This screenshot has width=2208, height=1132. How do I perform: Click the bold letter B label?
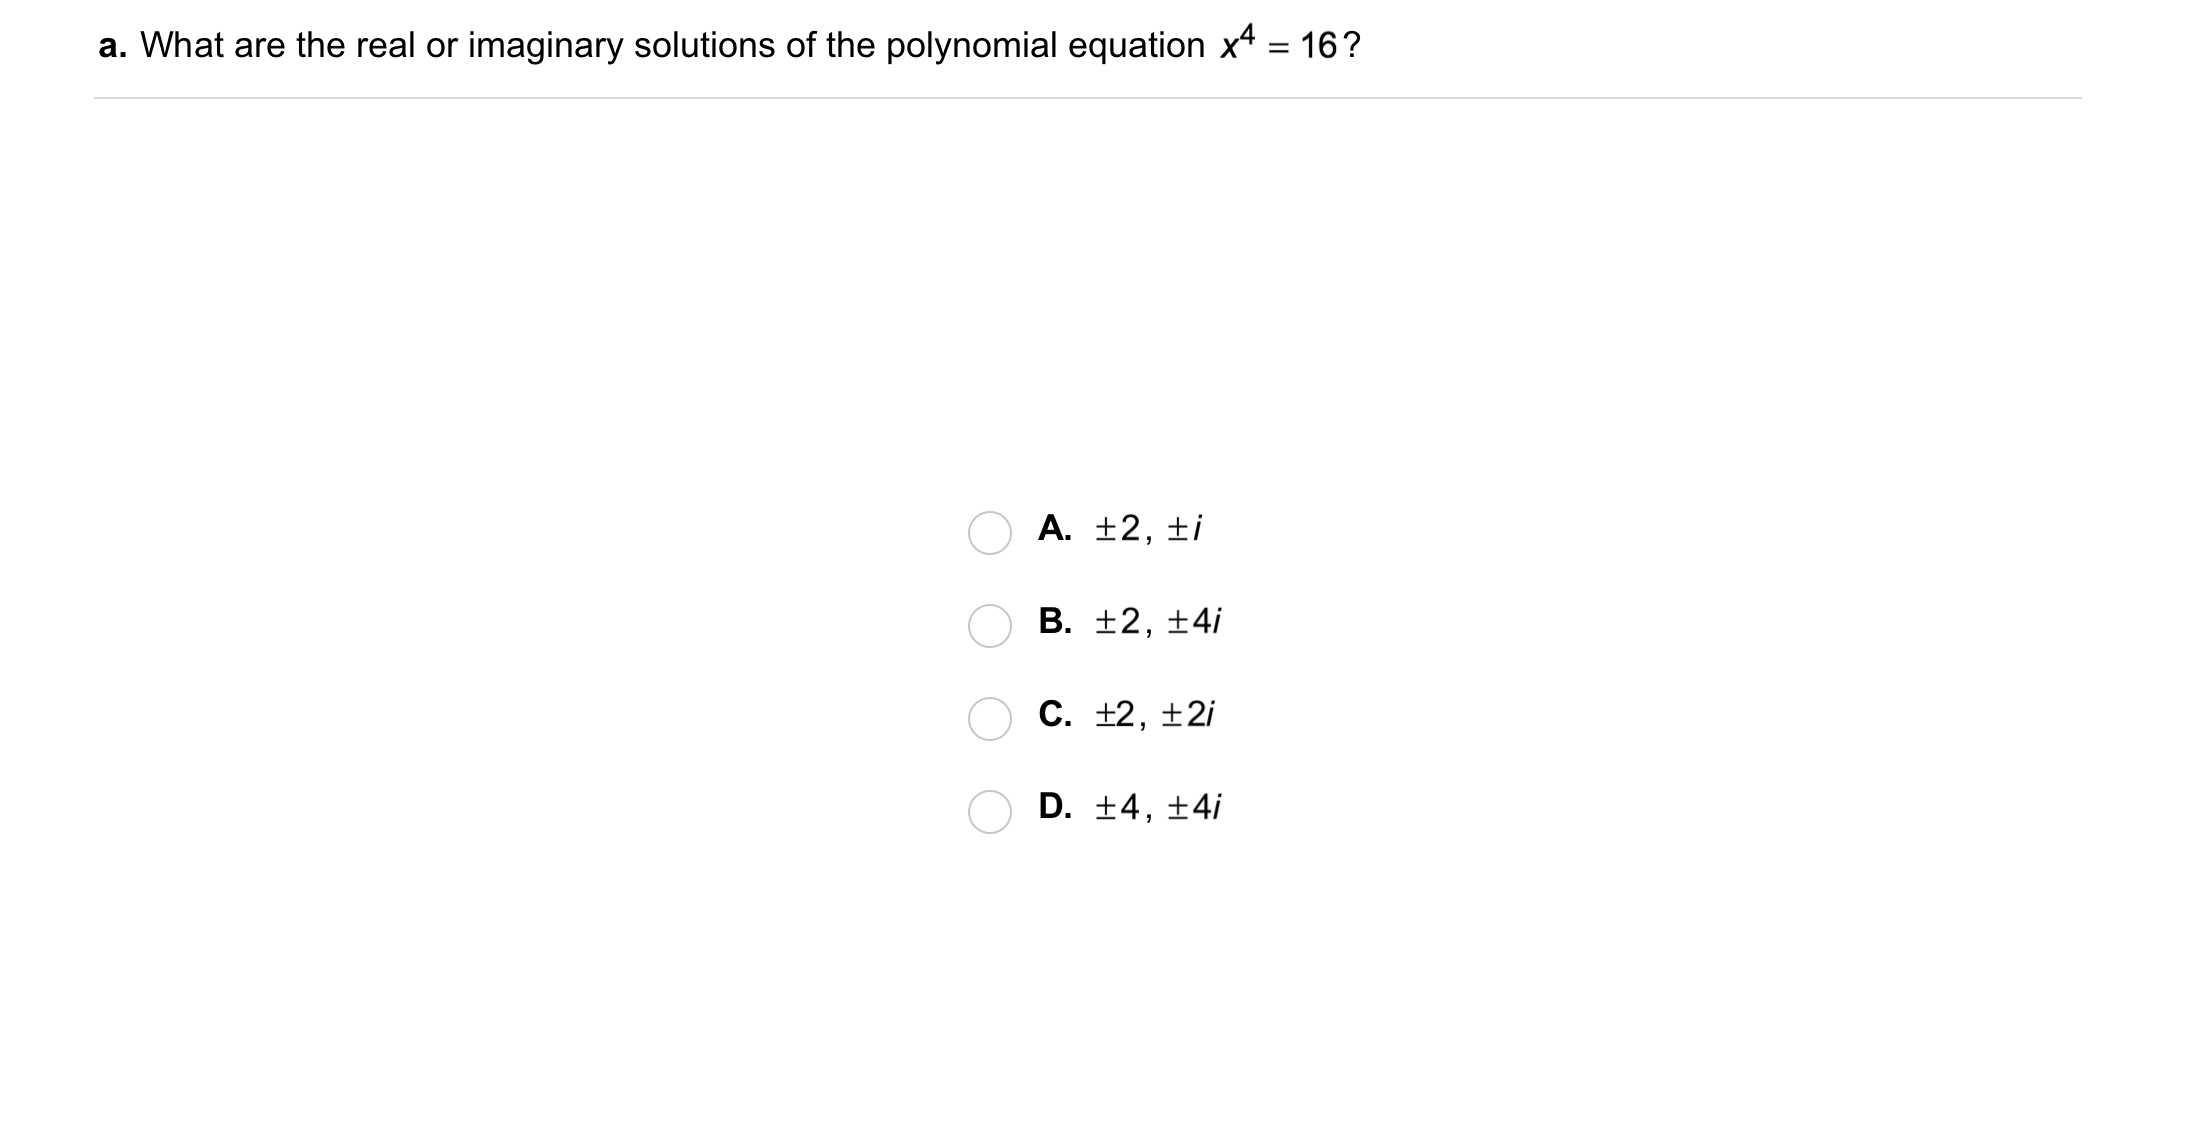click(x=1054, y=621)
